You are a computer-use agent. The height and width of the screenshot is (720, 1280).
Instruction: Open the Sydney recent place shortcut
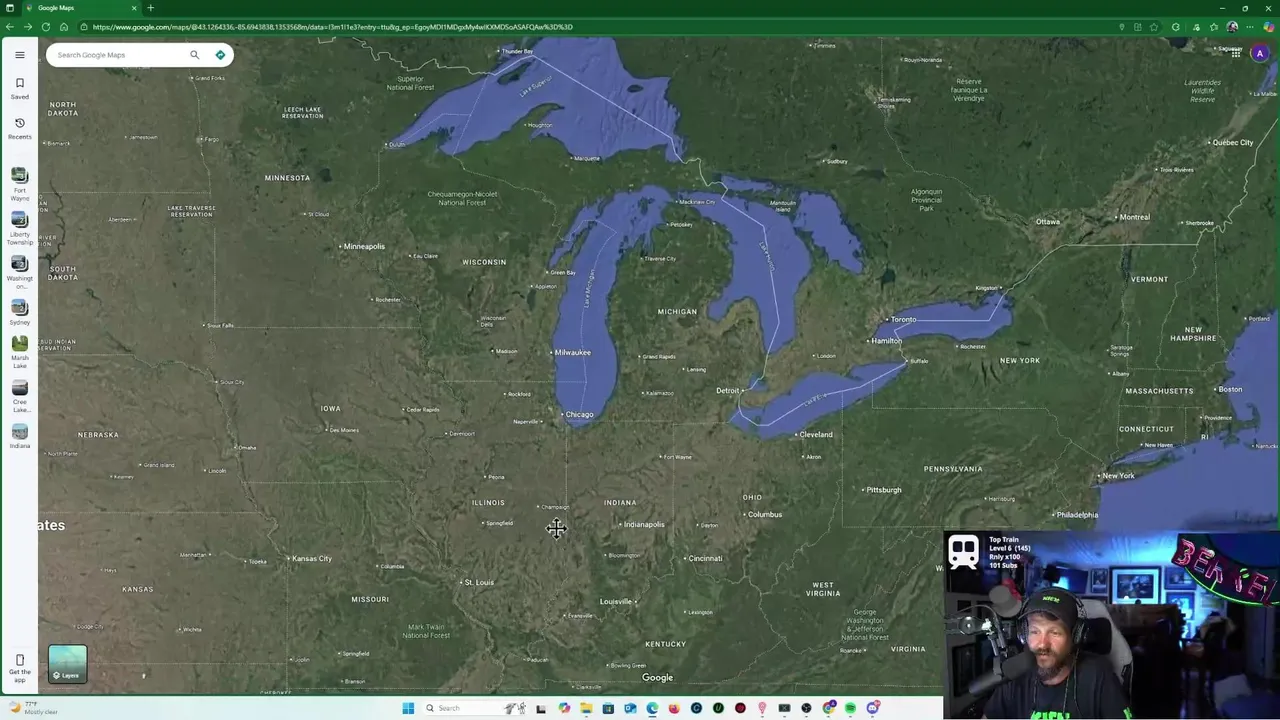pyautogui.click(x=19, y=312)
